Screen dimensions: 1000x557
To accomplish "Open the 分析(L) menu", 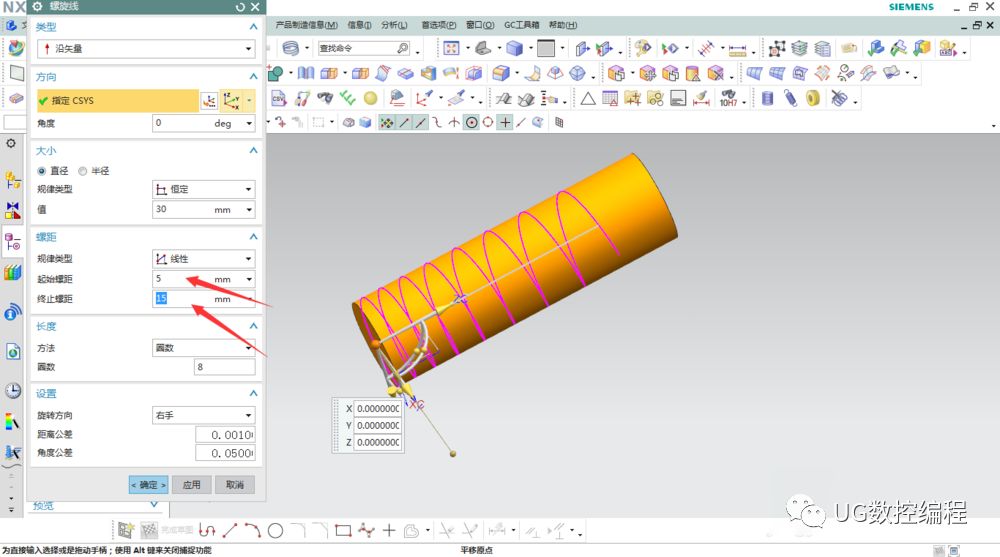I will 394,25.
